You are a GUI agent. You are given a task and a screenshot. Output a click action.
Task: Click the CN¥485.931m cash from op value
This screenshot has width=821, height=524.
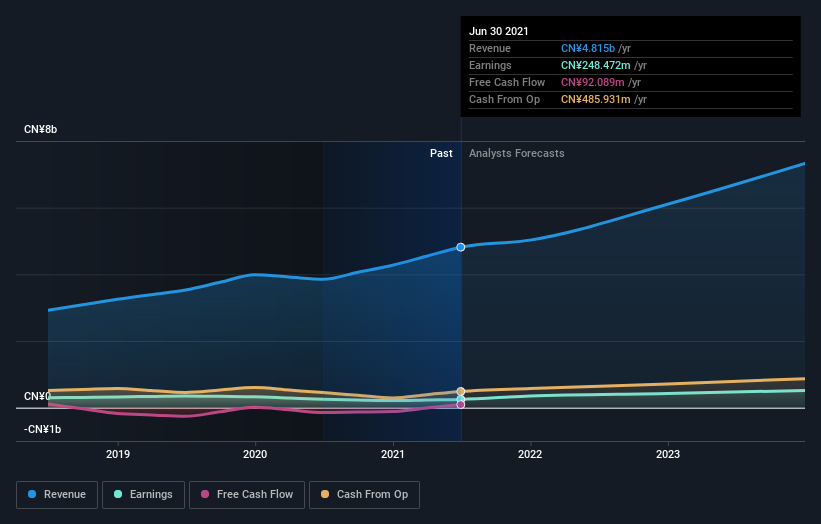pyautogui.click(x=596, y=99)
